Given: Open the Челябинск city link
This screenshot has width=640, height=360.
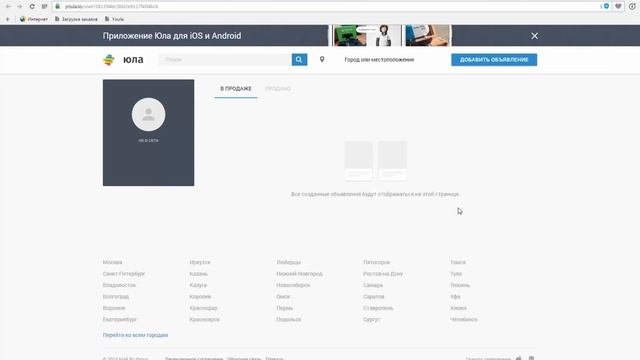Looking at the screenshot, I should click(464, 319).
